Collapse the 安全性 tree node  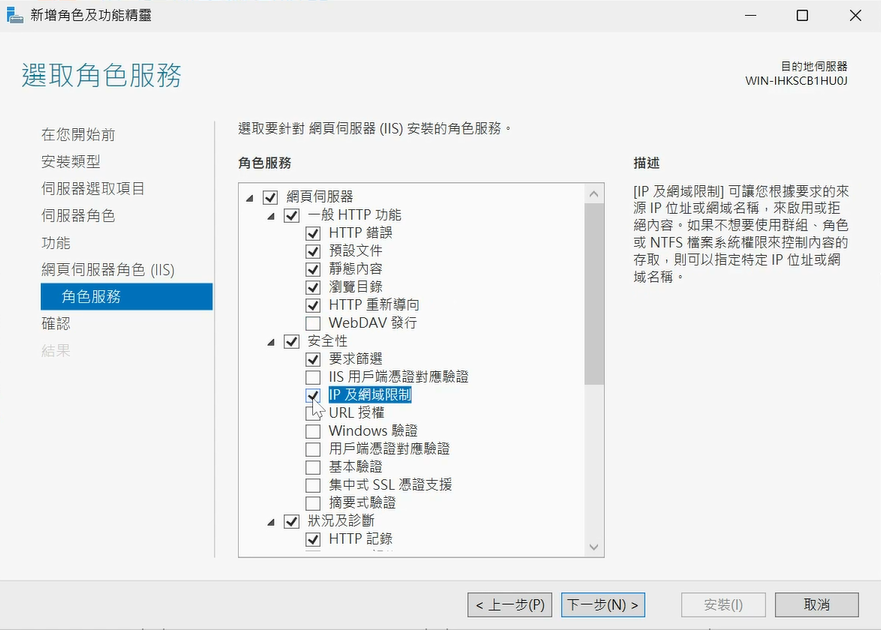271,342
